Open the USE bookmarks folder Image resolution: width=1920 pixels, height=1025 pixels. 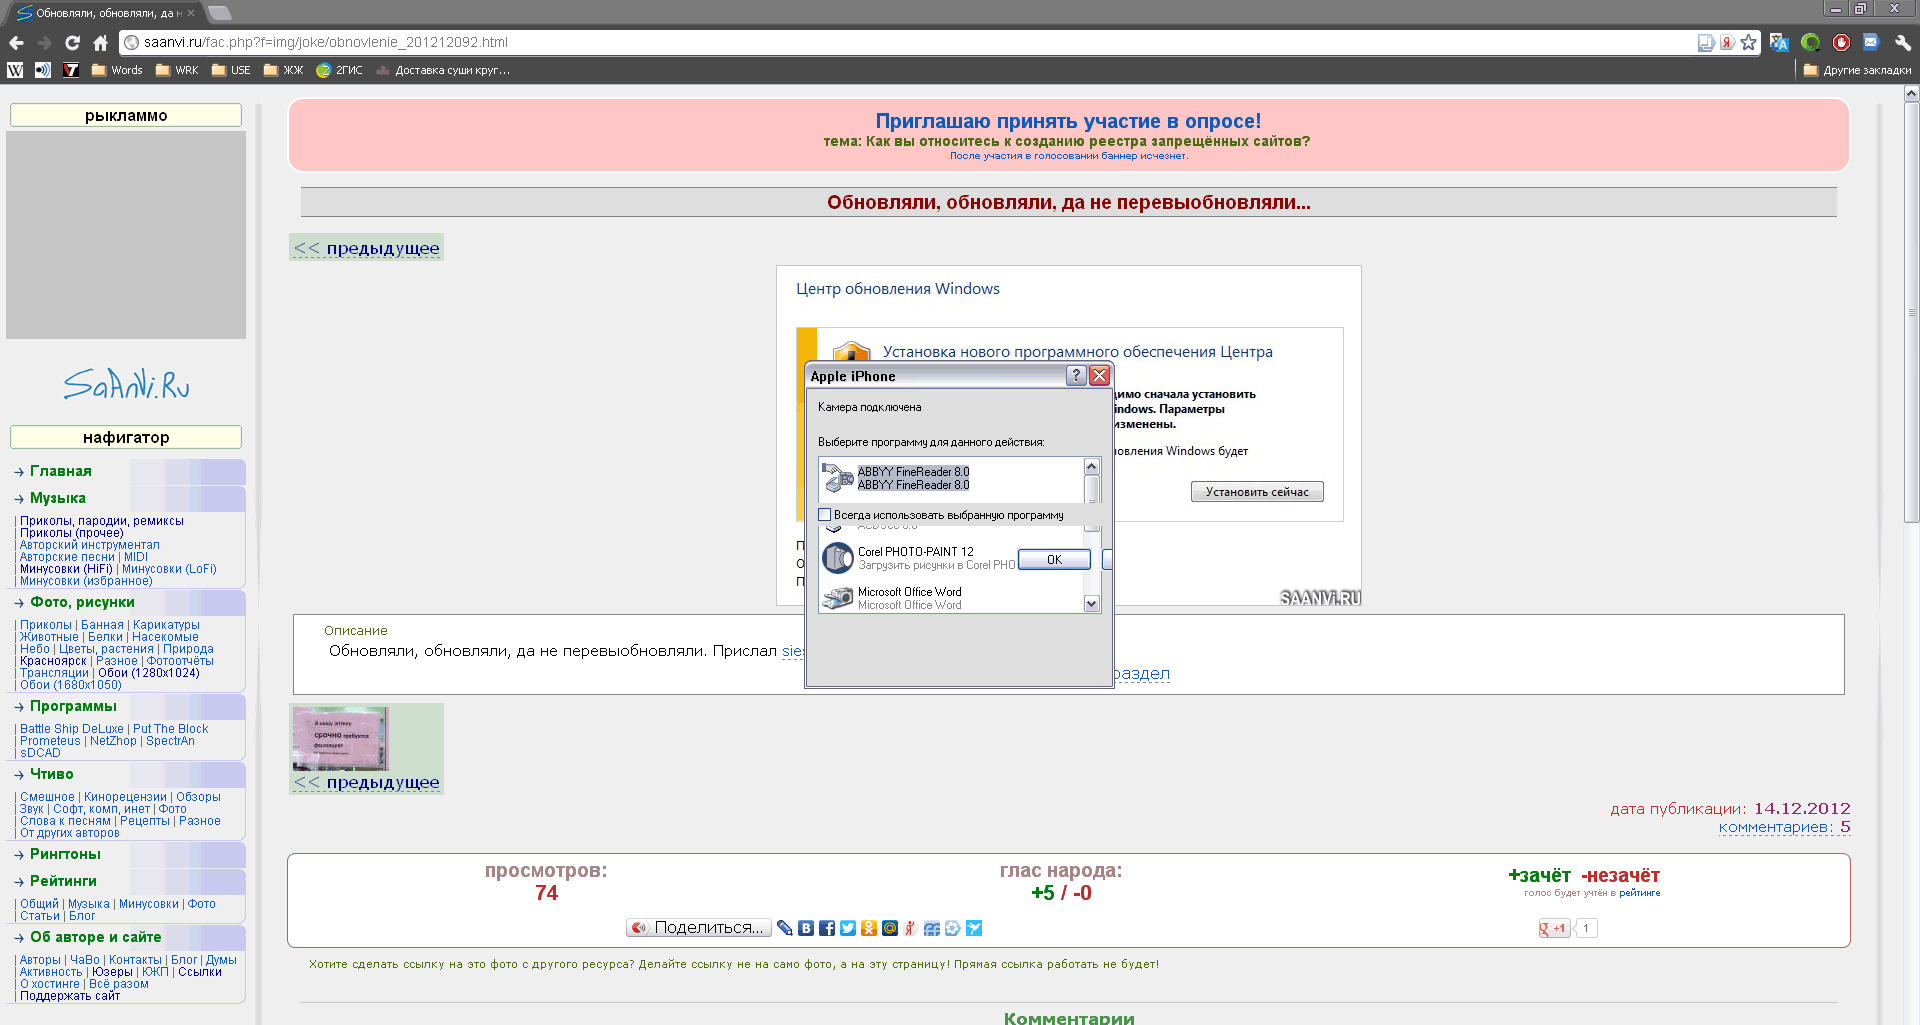[x=231, y=70]
